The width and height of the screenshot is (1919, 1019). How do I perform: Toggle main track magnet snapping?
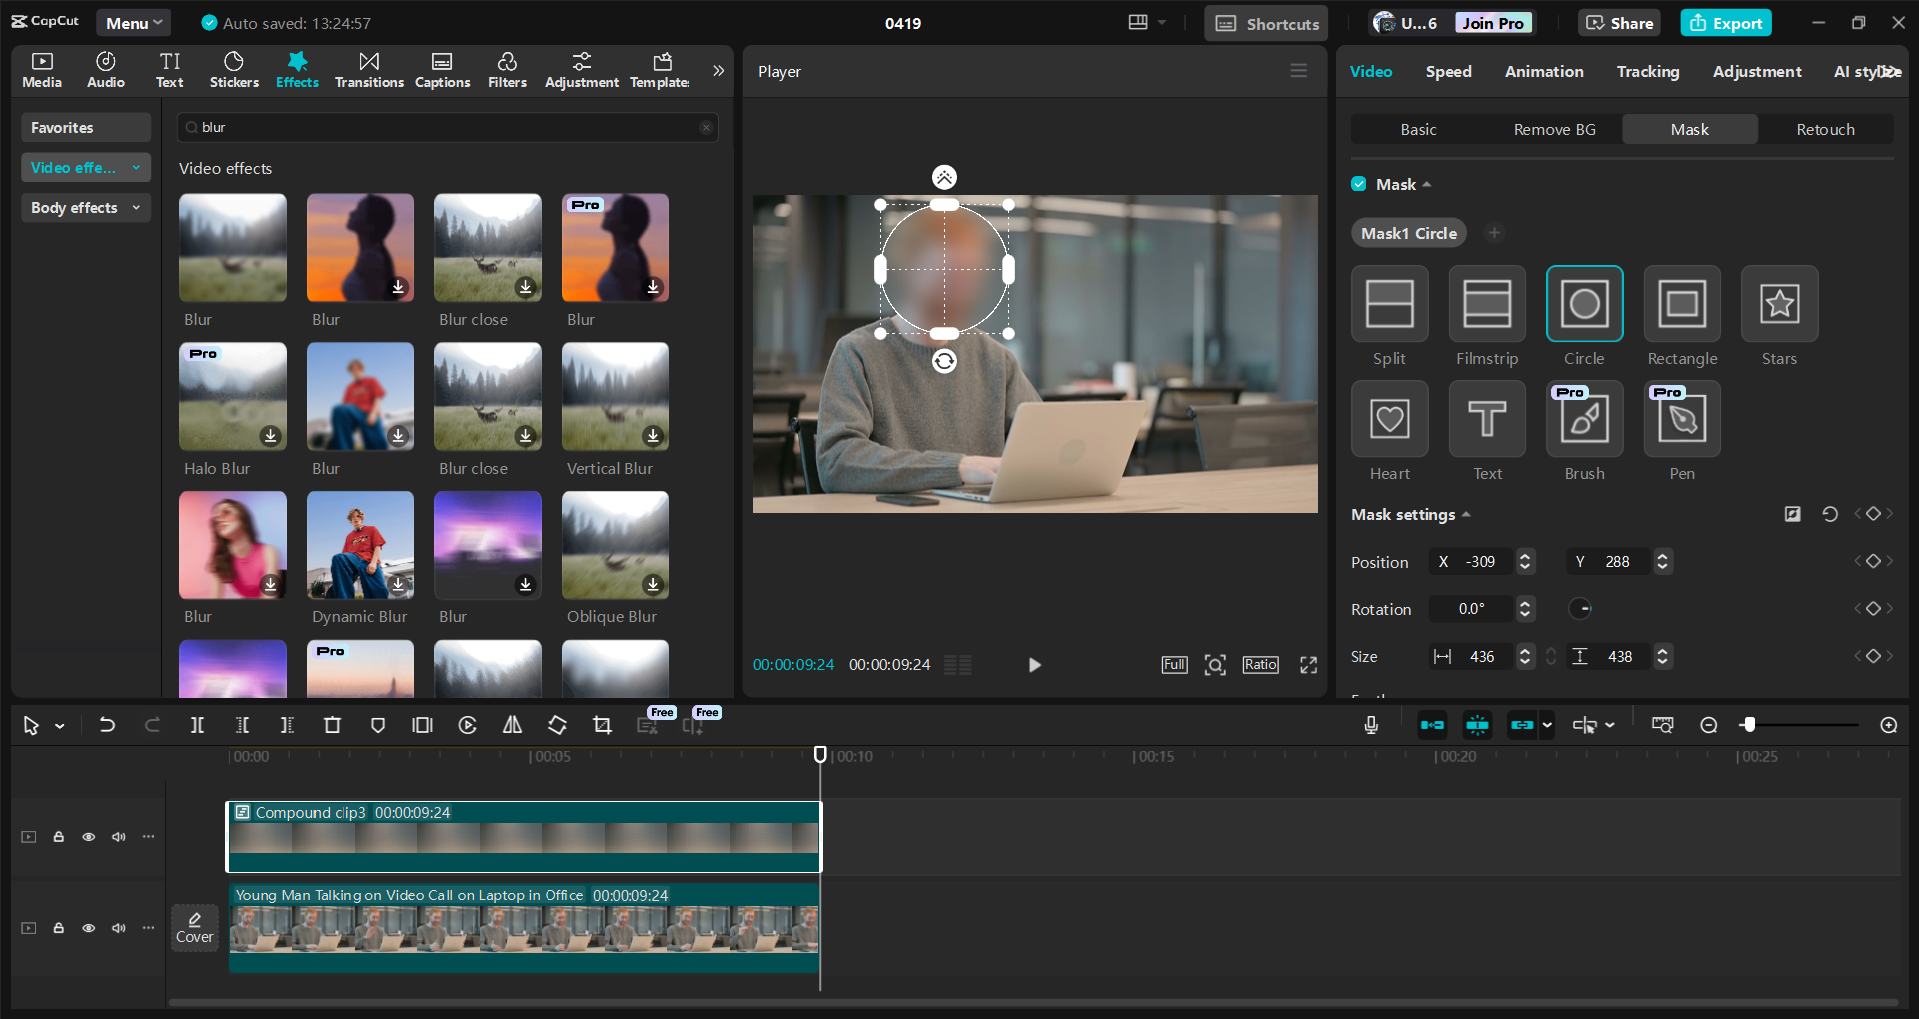tap(1432, 725)
